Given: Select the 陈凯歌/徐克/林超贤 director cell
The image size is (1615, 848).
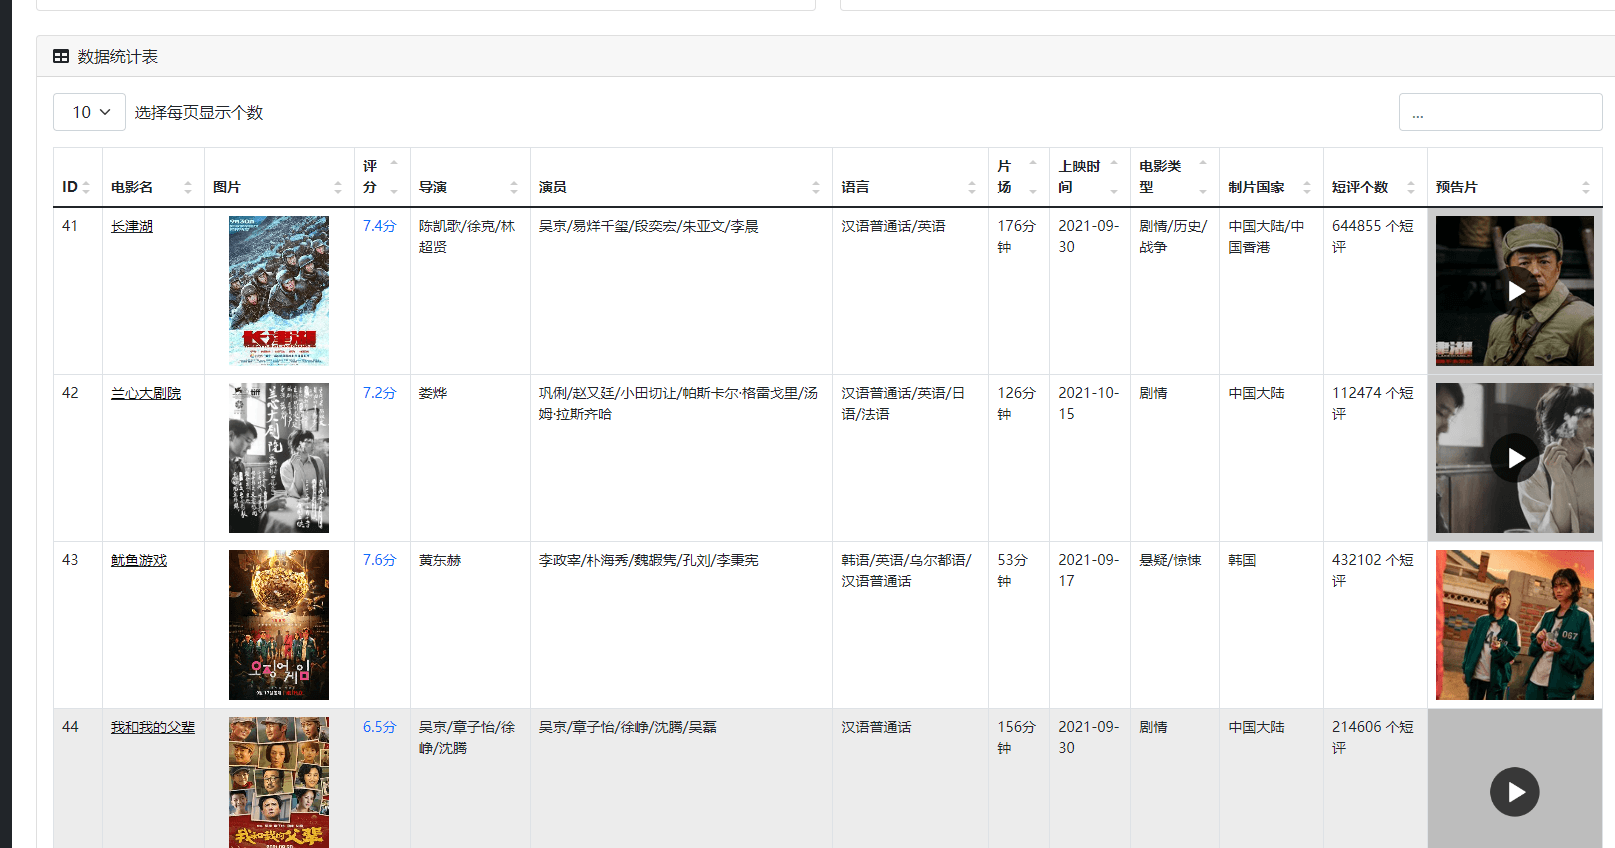Looking at the screenshot, I should pyautogui.click(x=470, y=291).
